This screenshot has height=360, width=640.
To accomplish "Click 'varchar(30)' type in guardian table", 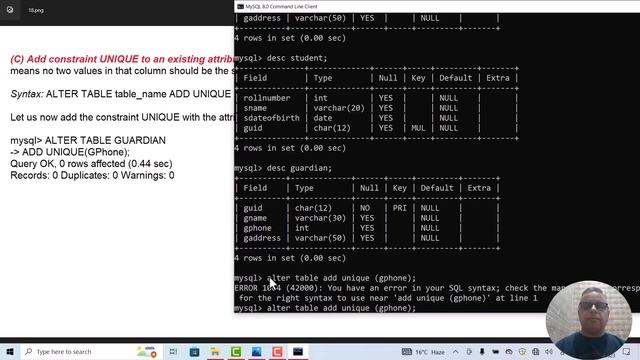I will coord(320,218).
